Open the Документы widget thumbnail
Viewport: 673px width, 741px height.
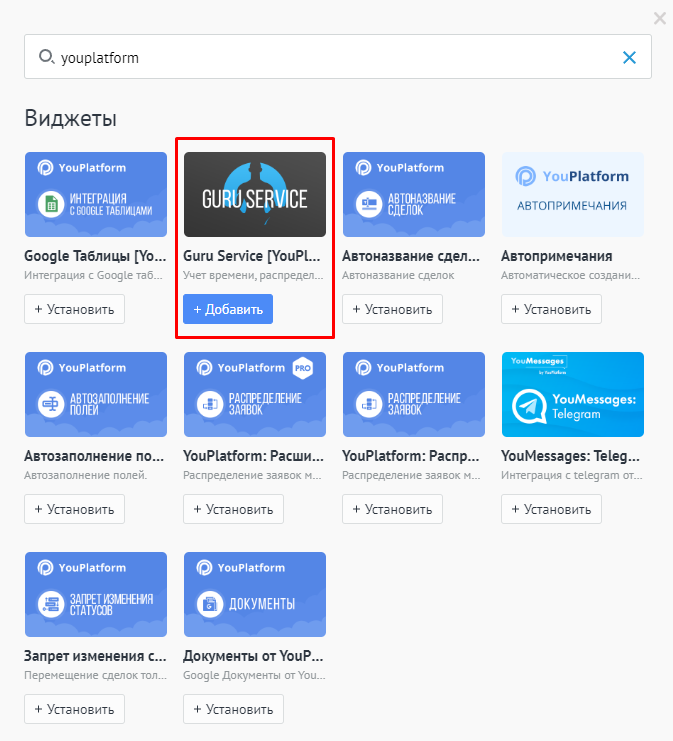pyautogui.click(x=255, y=594)
